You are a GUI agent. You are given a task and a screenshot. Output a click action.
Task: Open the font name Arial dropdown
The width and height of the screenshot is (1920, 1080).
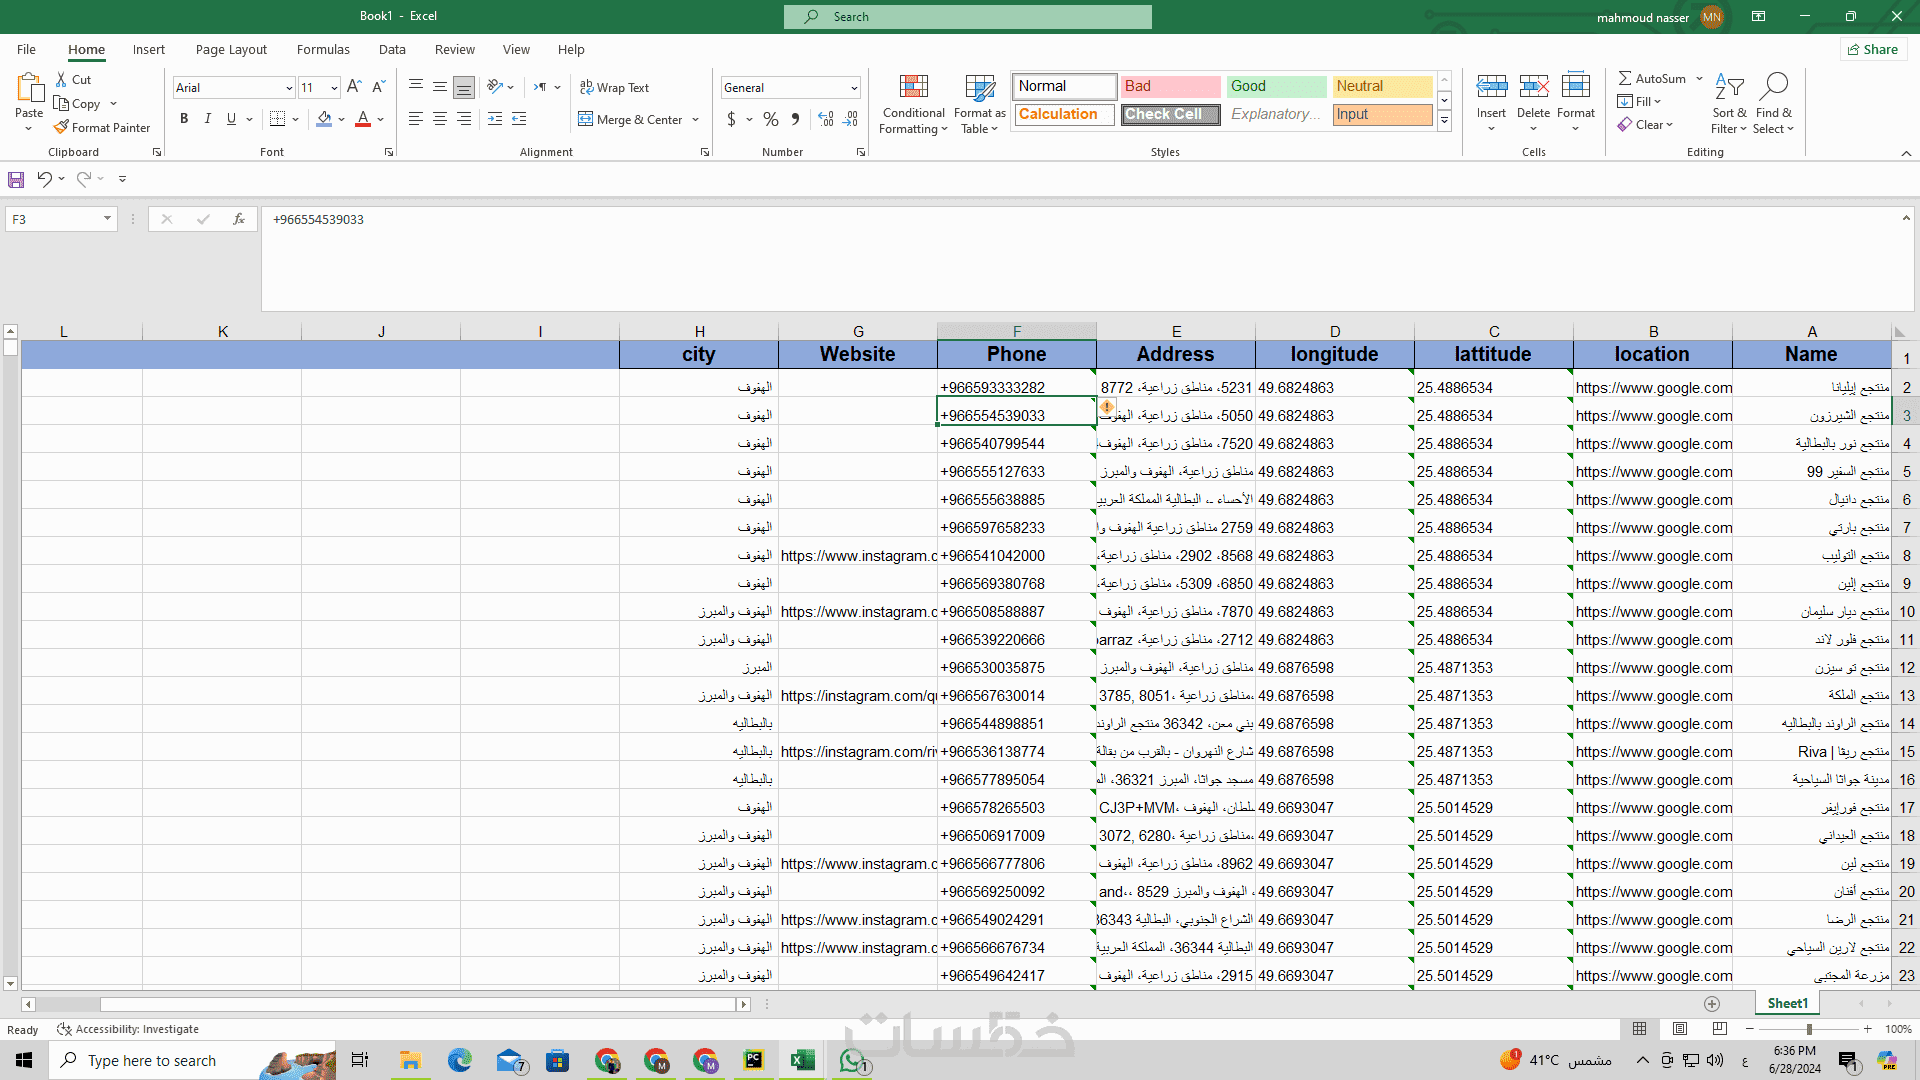pyautogui.click(x=289, y=88)
